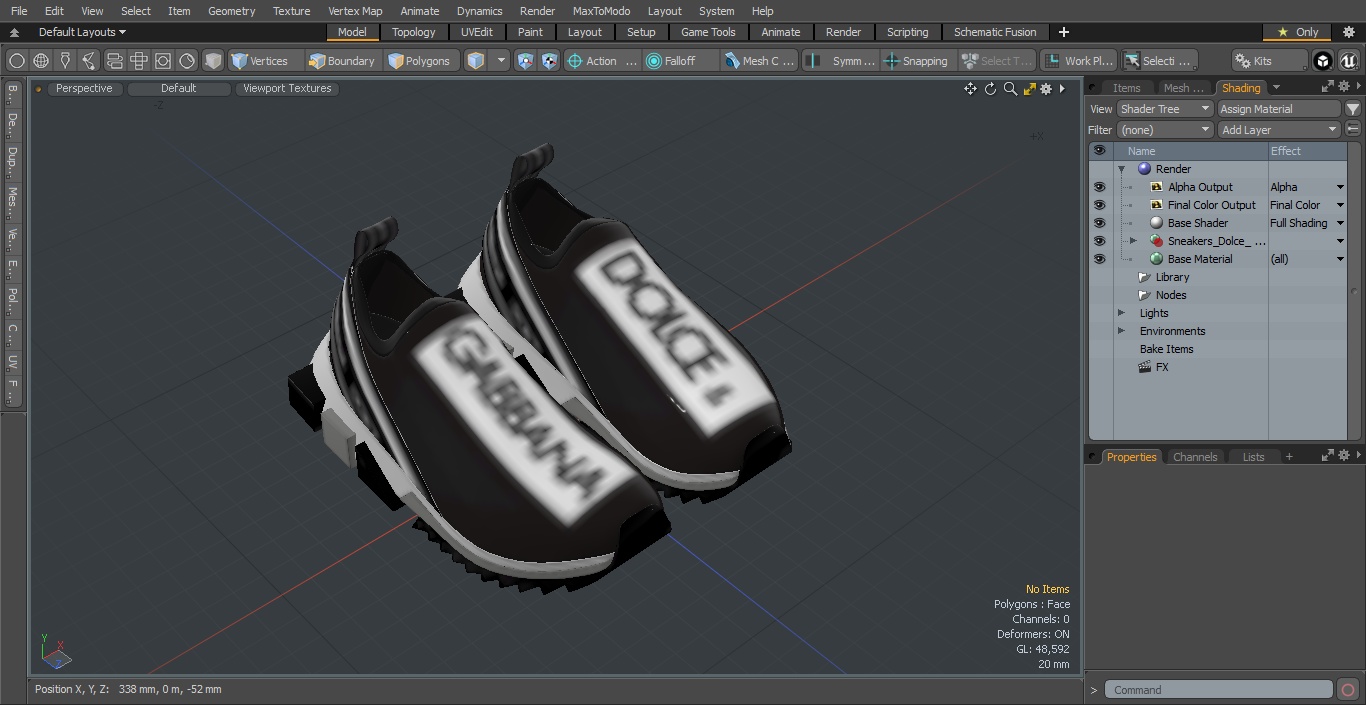This screenshot has width=1366, height=705.
Task: Click the viewport move/pan icon
Action: coord(970,89)
